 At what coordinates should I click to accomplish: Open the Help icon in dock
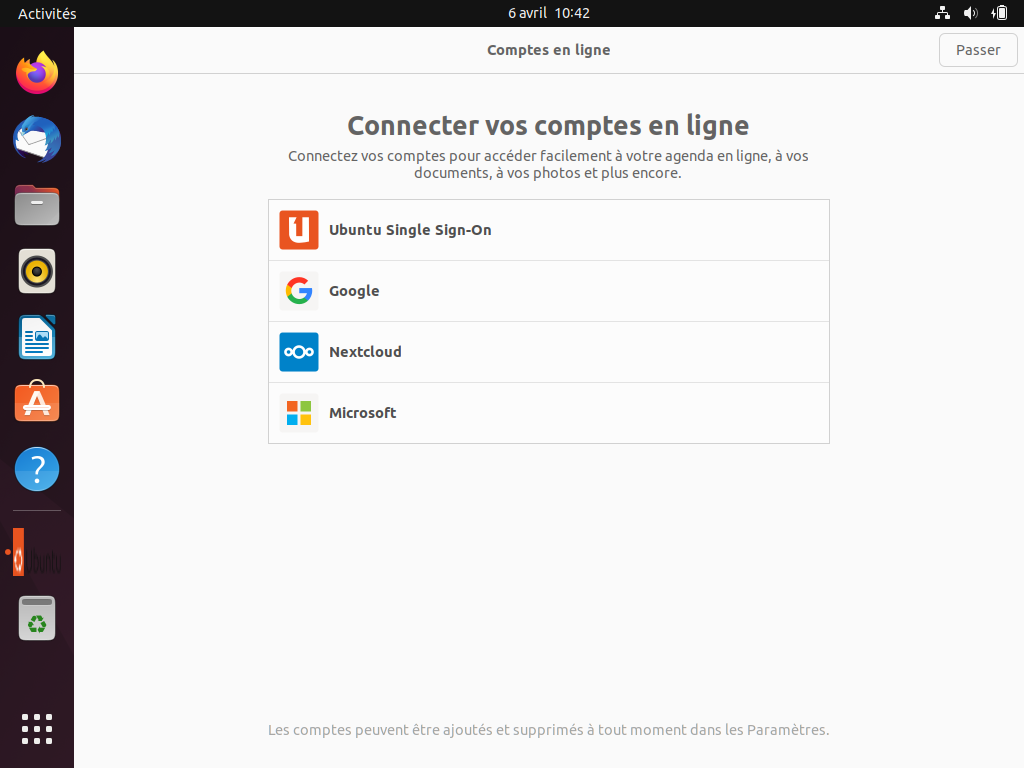37,469
